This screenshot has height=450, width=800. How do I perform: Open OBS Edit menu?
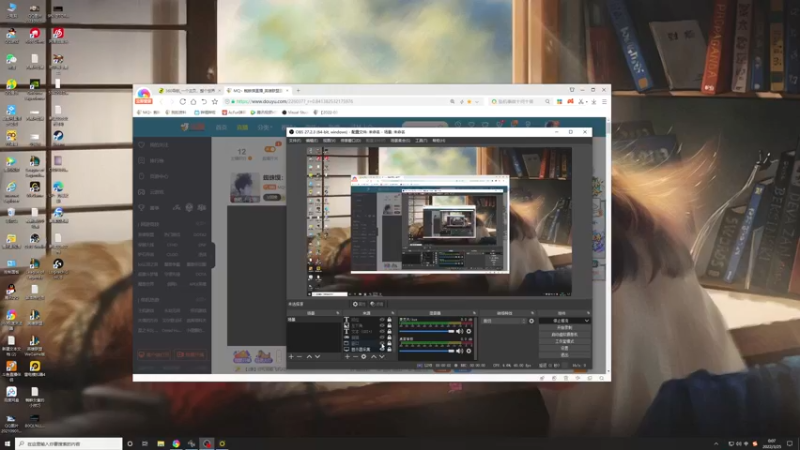pyautogui.click(x=311, y=140)
